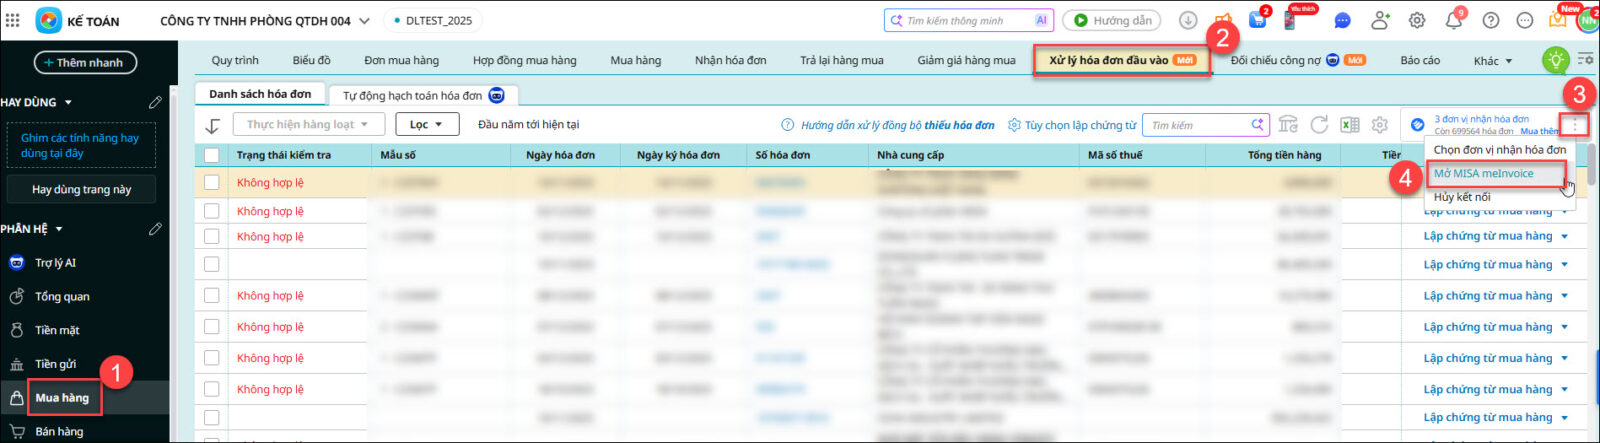This screenshot has width=1600, height=443.
Task: Open the app launcher grid icon
Action: click(13, 20)
